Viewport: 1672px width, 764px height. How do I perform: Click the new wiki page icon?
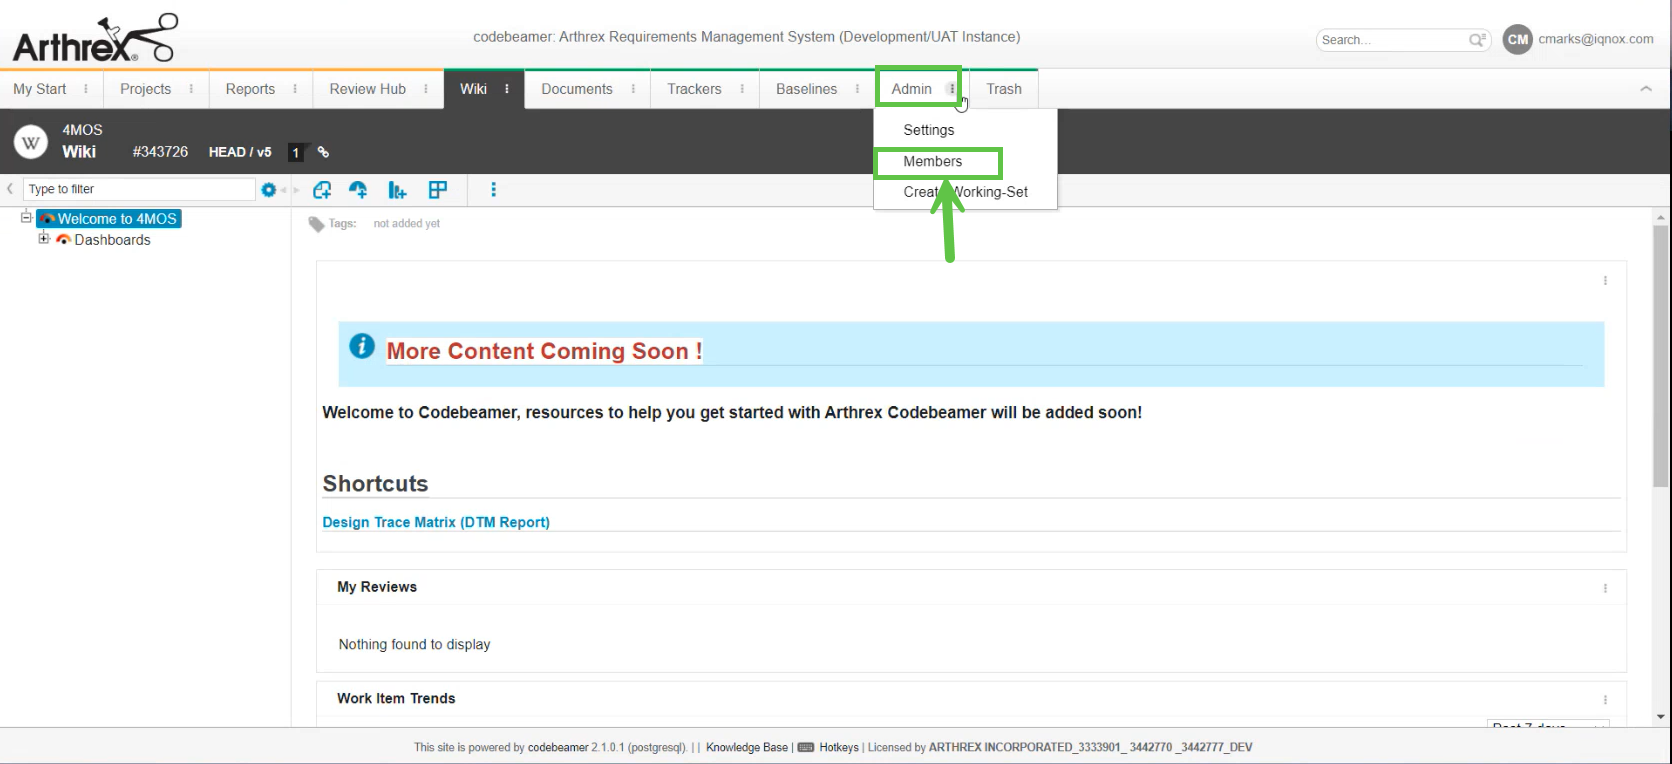coord(322,190)
